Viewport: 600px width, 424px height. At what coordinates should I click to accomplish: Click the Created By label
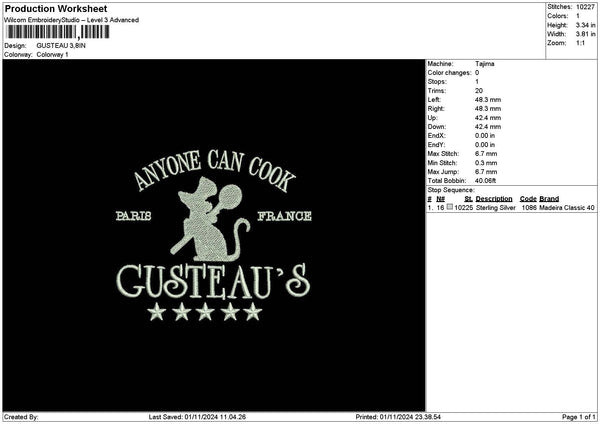coord(21,417)
